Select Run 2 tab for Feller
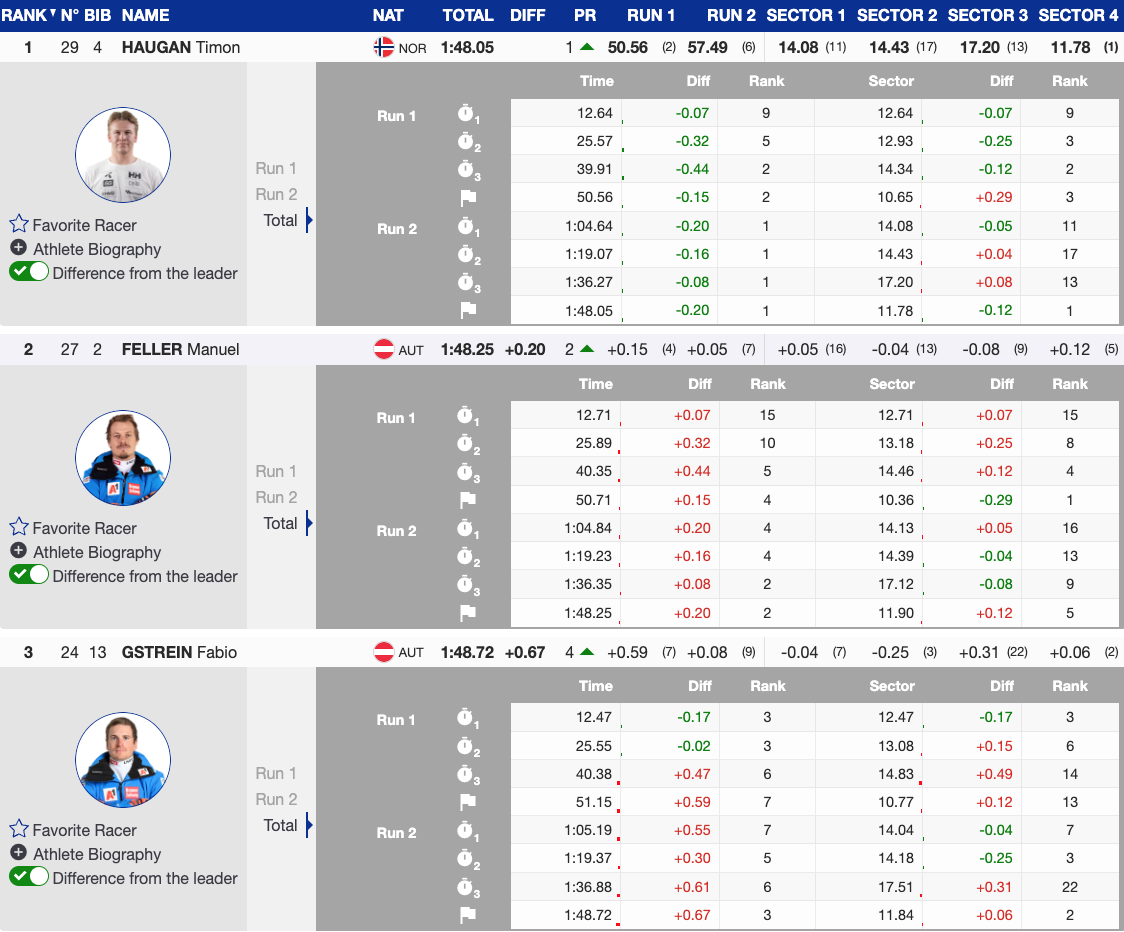1124x932 pixels. [276, 497]
